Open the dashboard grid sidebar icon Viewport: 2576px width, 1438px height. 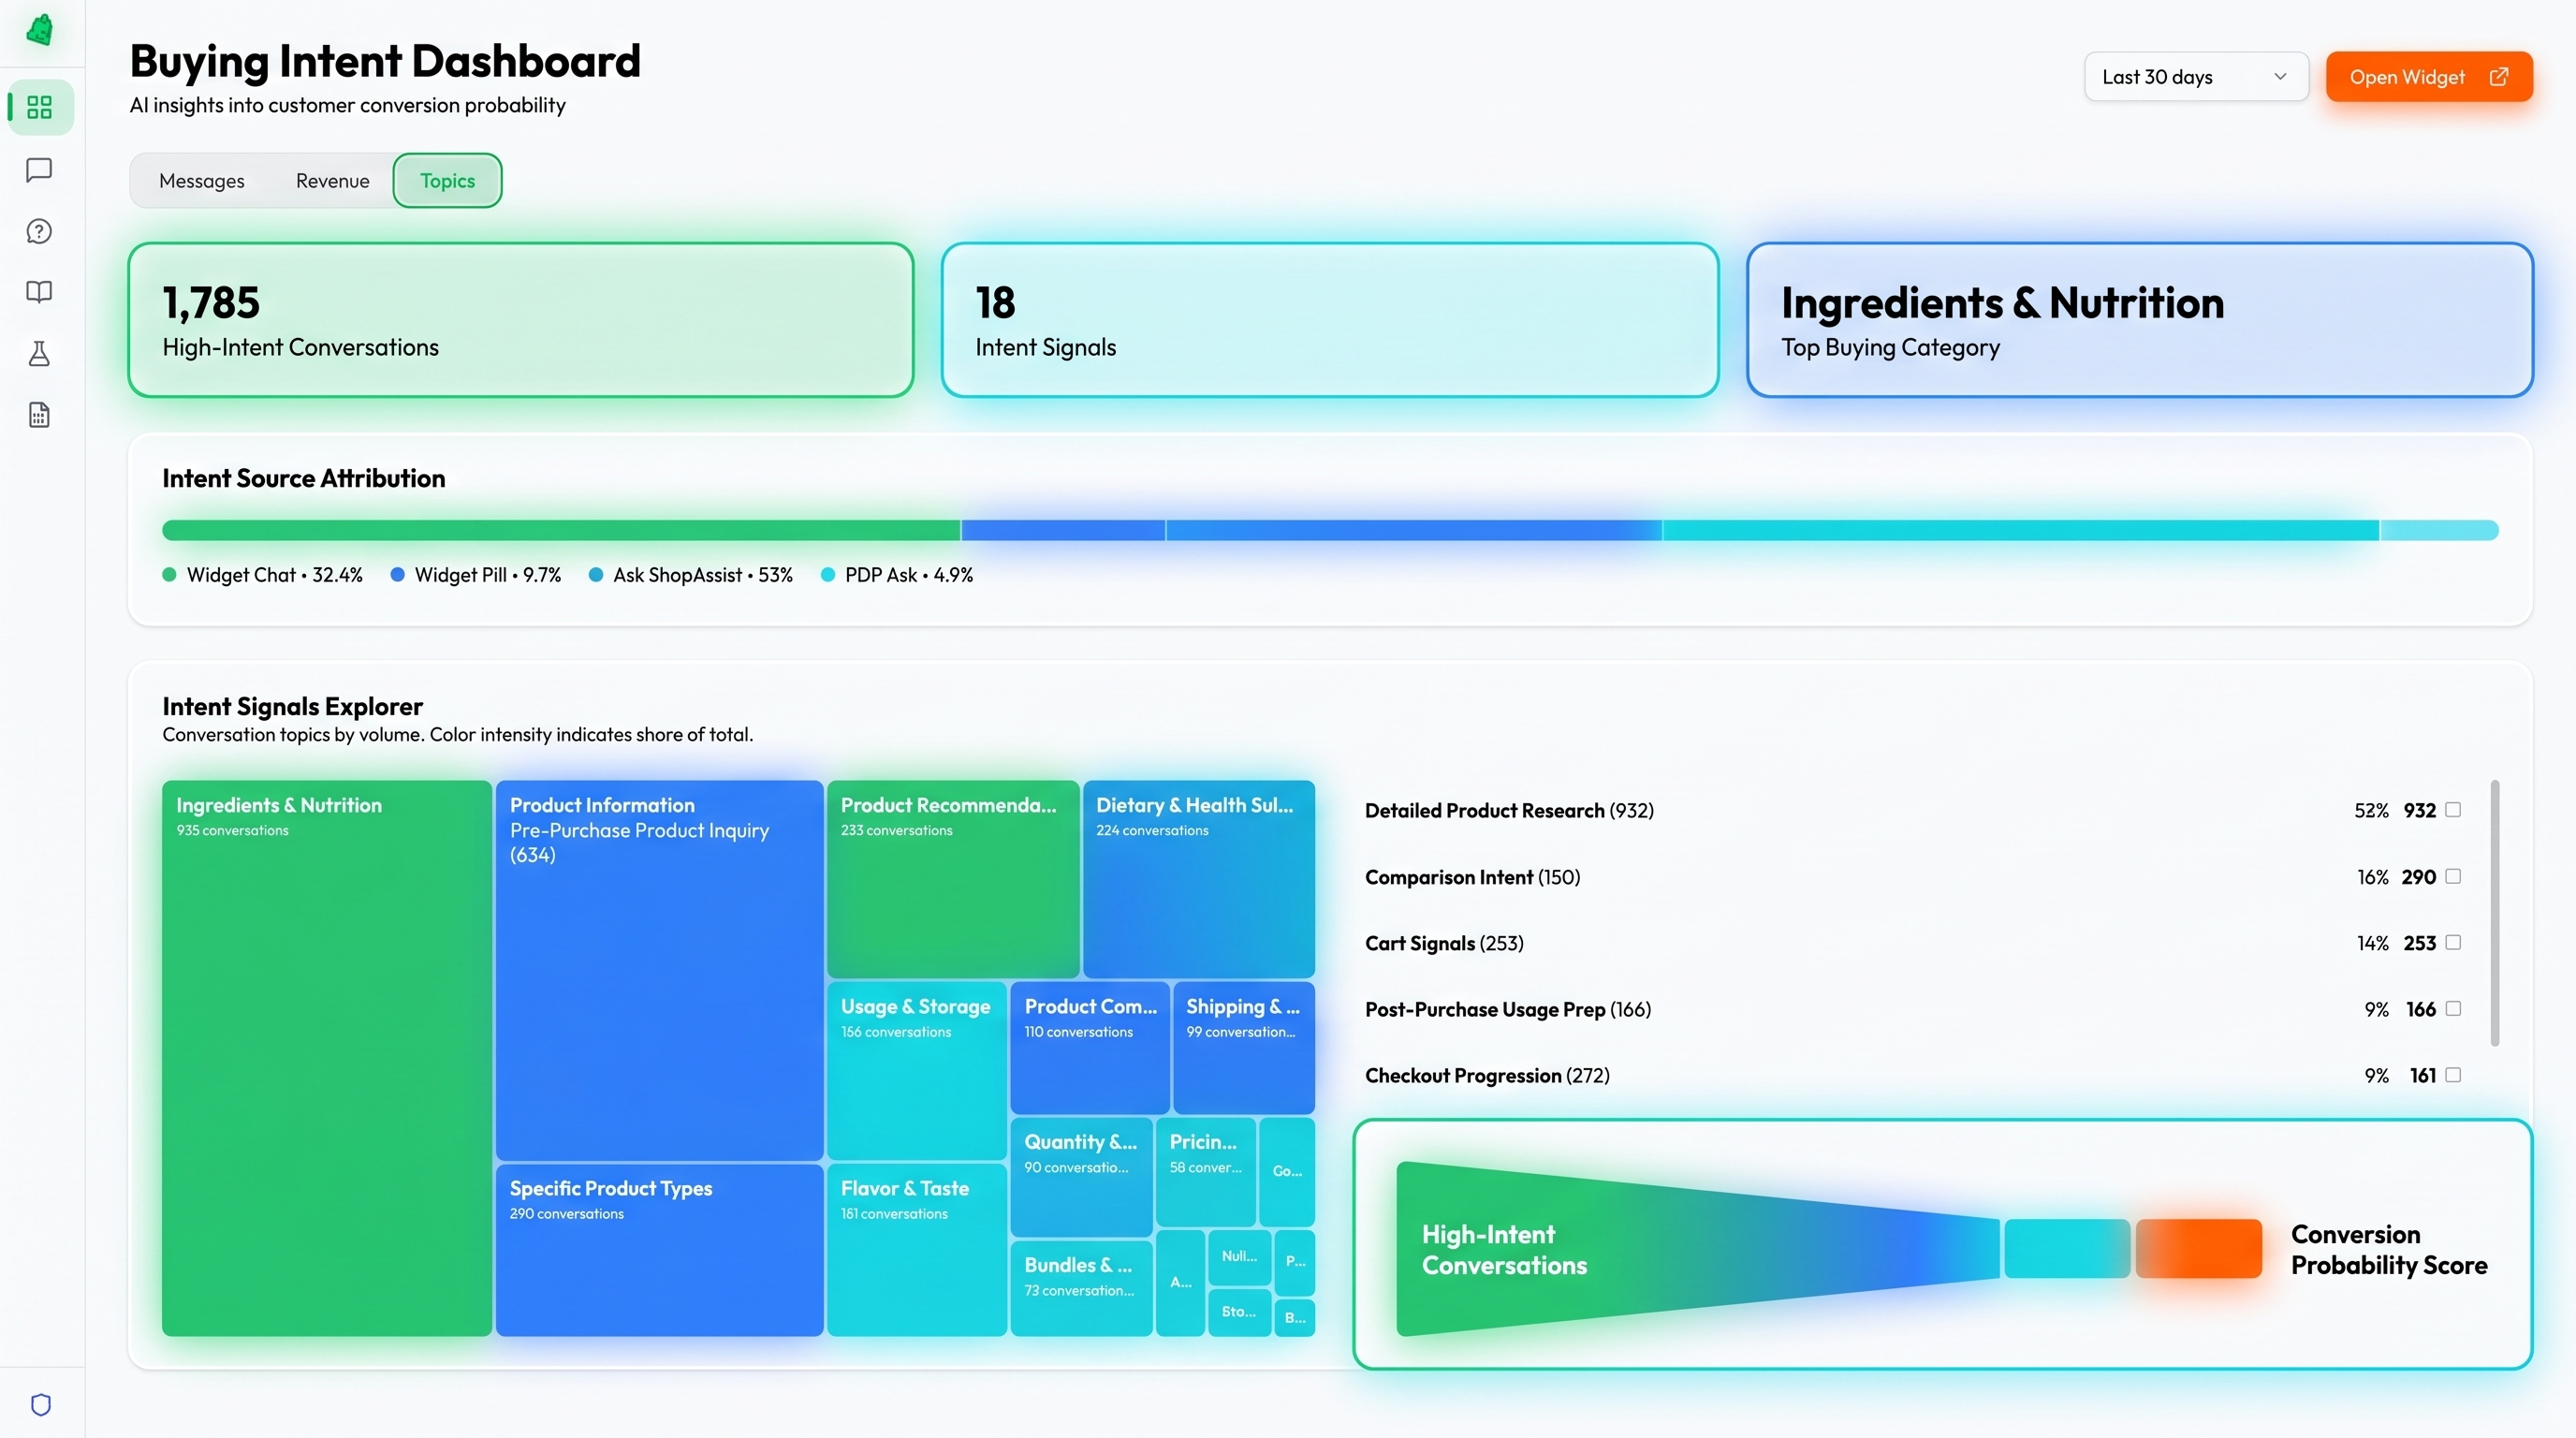click(39, 107)
